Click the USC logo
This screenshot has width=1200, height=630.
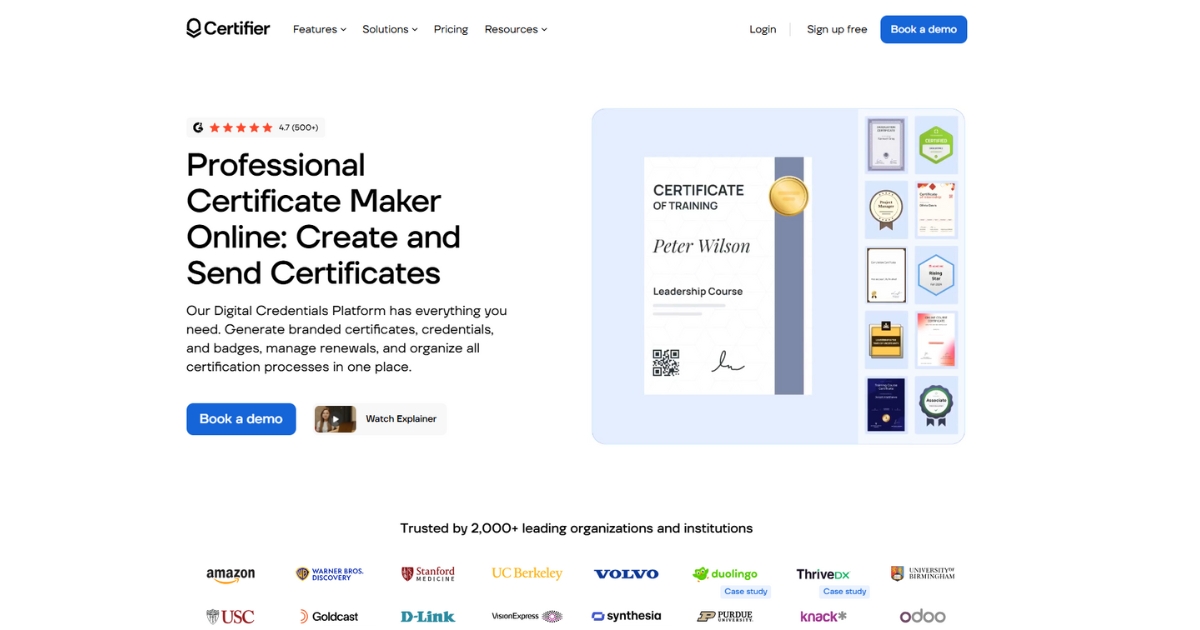[231, 617]
